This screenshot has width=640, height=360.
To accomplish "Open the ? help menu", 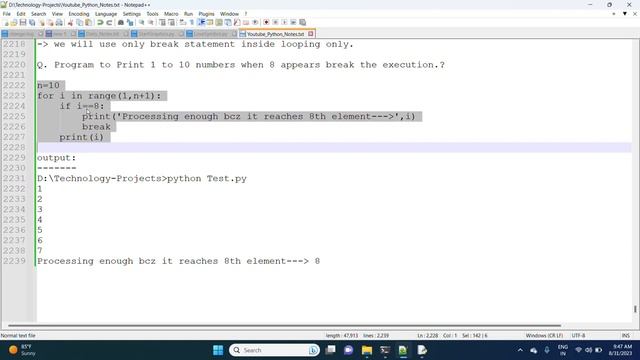I will pos(246,14).
